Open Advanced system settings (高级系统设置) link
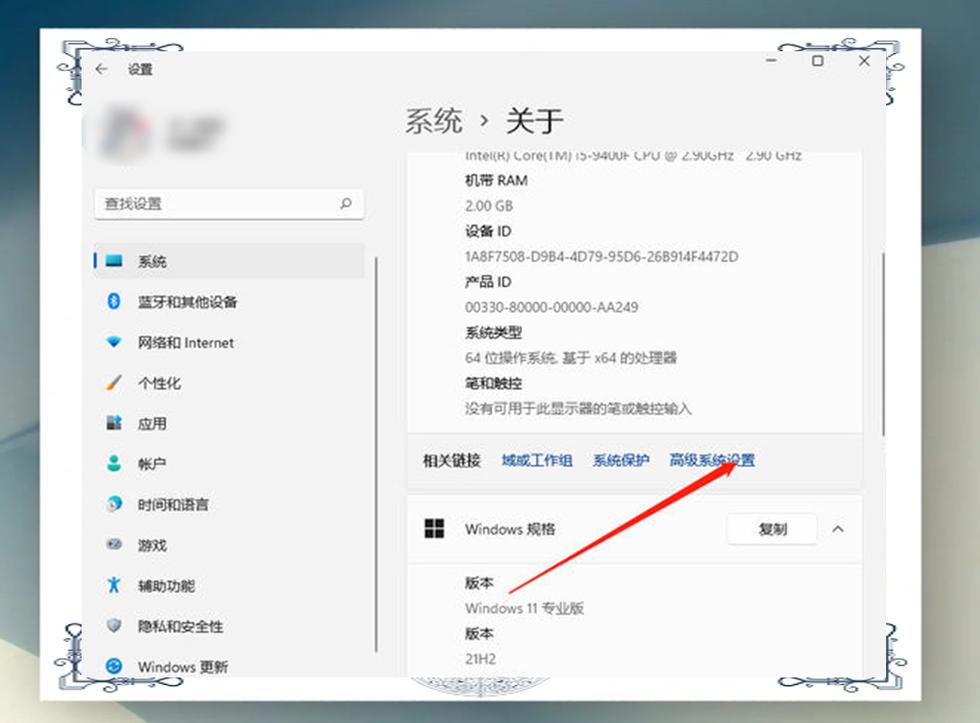 pyautogui.click(x=712, y=460)
